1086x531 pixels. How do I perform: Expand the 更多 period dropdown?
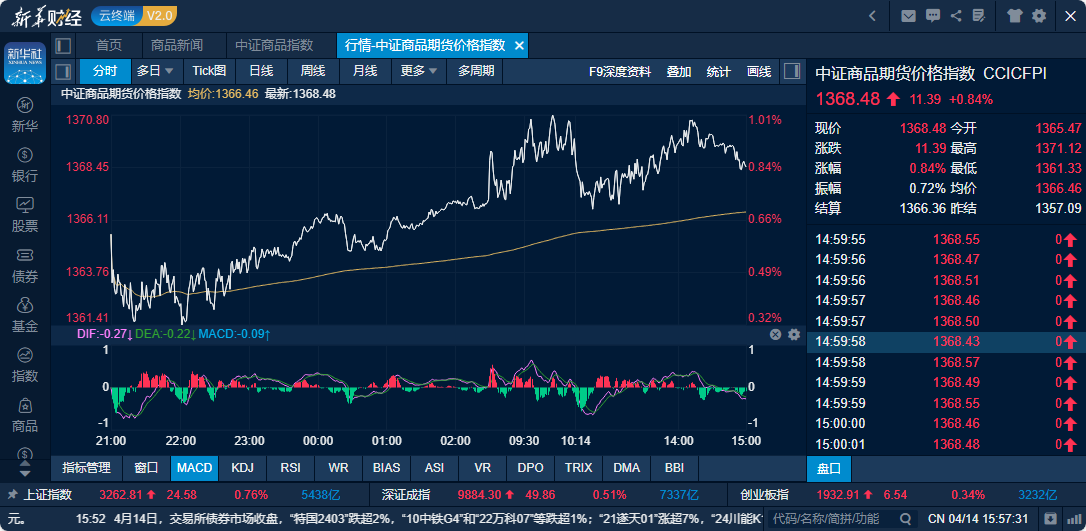419,71
